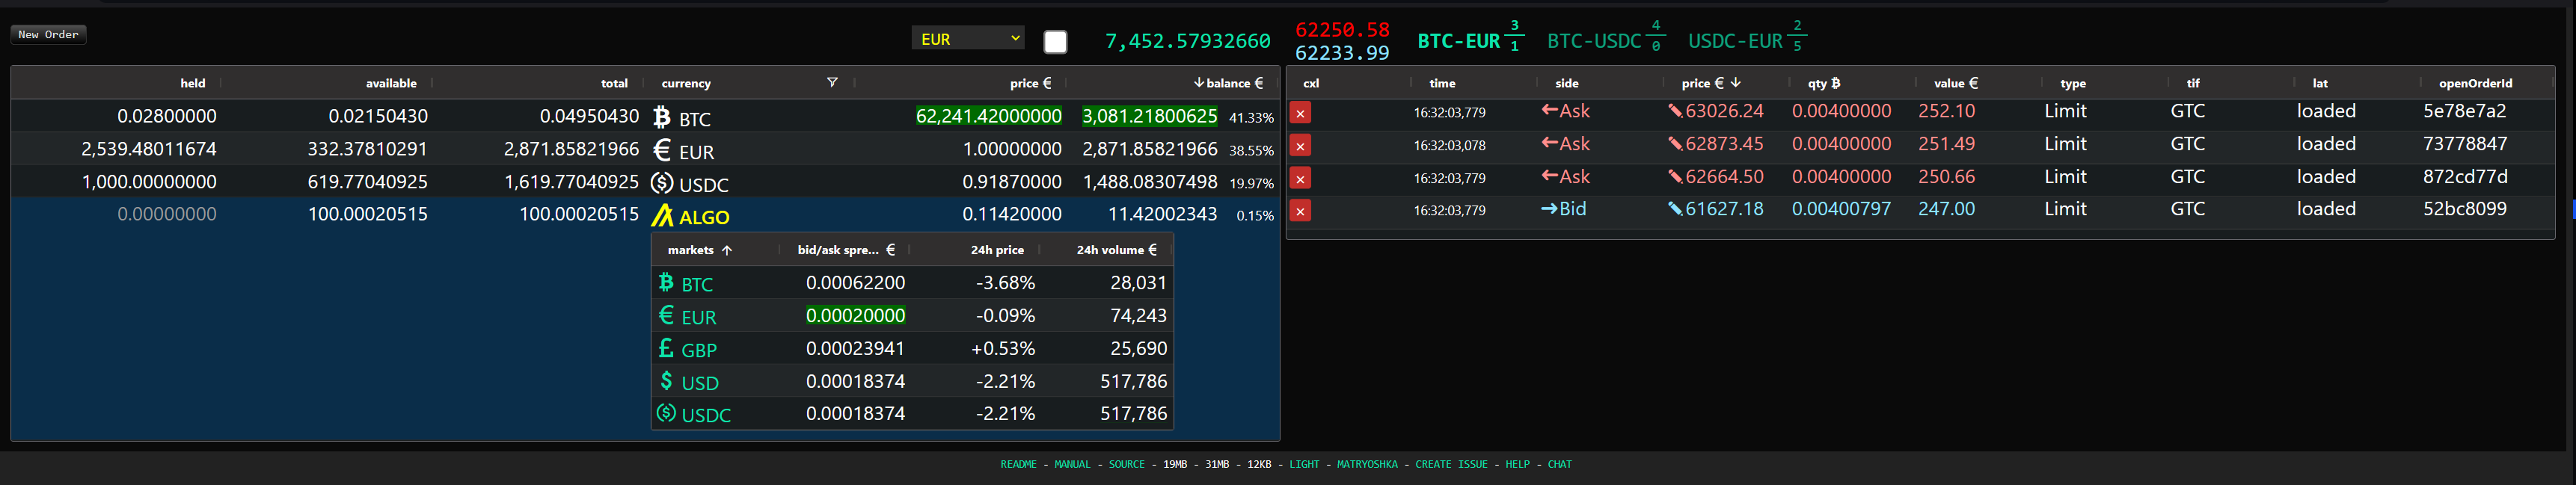Switch to the BTC-USDC market tab
This screenshot has height=485, width=2576.
[1593, 41]
